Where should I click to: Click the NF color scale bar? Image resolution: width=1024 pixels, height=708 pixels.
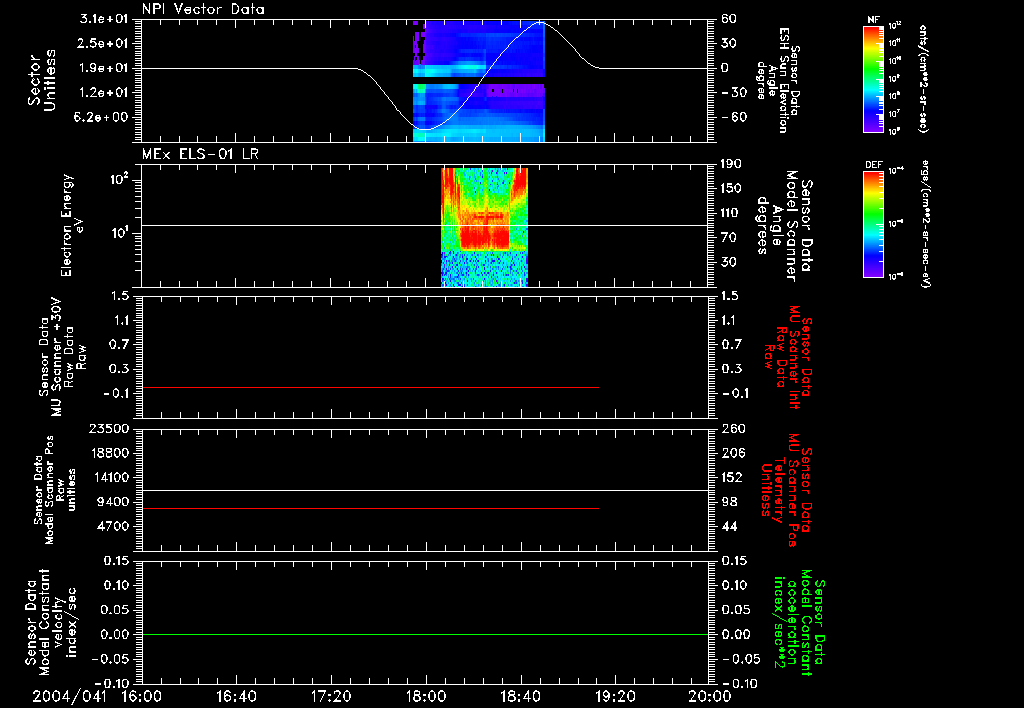pyautogui.click(x=874, y=79)
